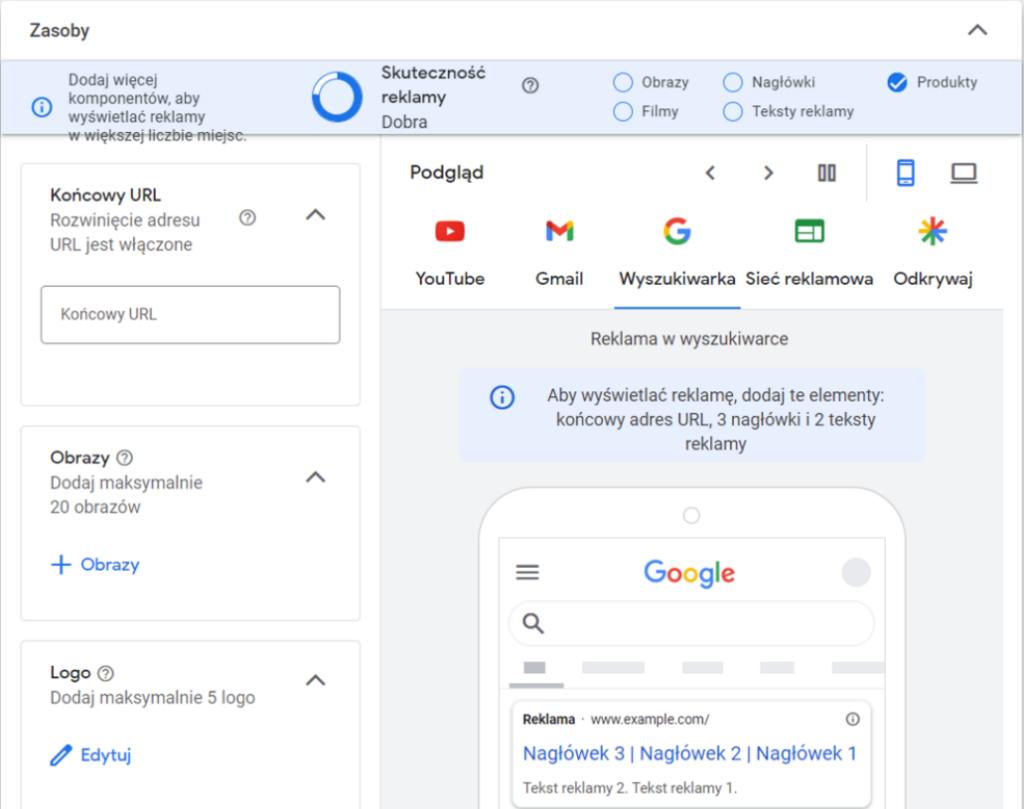
Task: Show previous ad preview with left arrow
Action: pos(711,173)
